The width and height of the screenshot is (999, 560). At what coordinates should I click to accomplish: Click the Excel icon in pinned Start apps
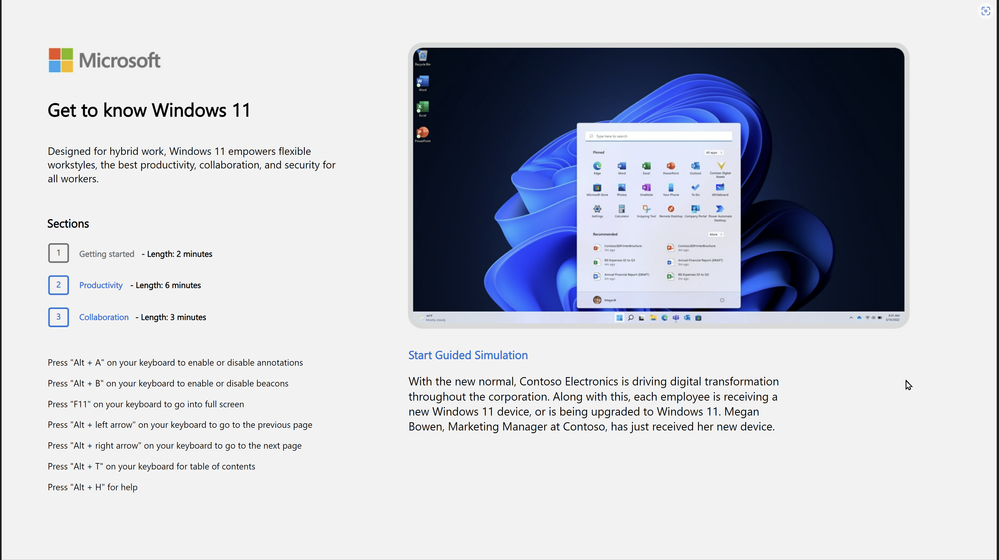[x=646, y=166]
